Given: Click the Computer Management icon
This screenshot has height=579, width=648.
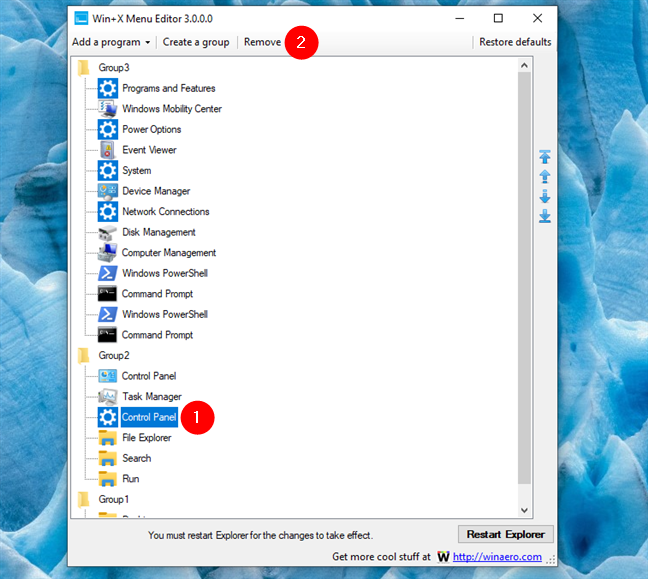Looking at the screenshot, I should 107,253.
